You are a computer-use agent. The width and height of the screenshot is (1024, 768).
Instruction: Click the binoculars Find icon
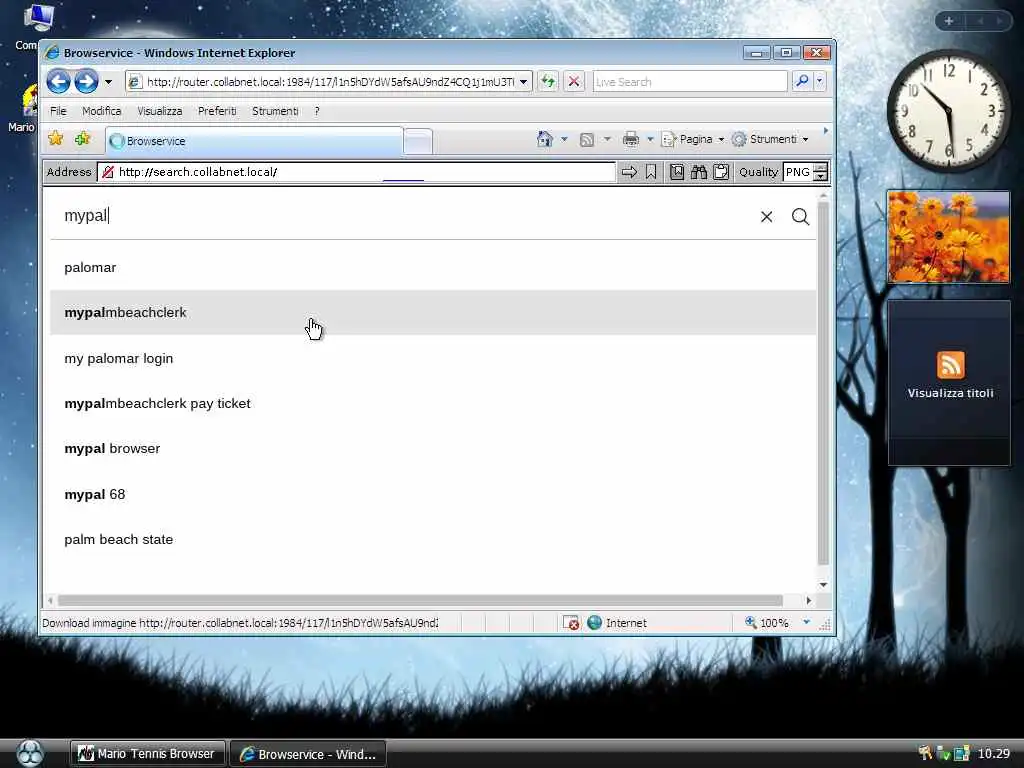(699, 172)
